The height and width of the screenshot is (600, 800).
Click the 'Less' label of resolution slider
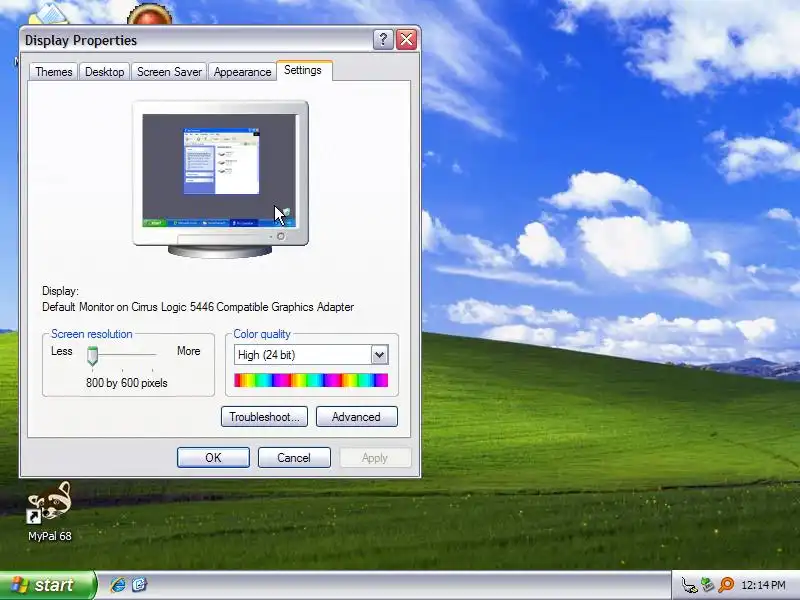(x=62, y=351)
